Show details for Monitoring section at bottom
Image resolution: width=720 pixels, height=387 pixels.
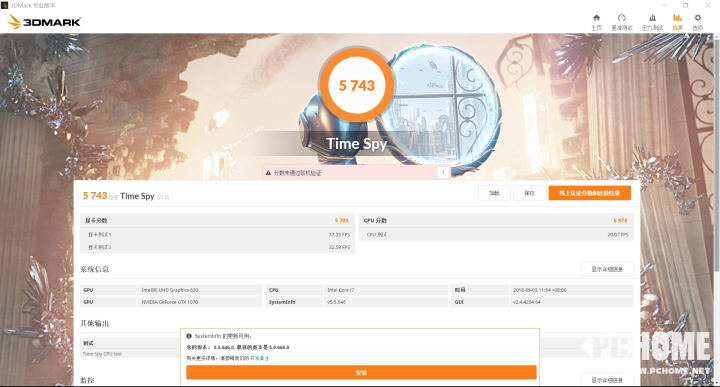607,380
